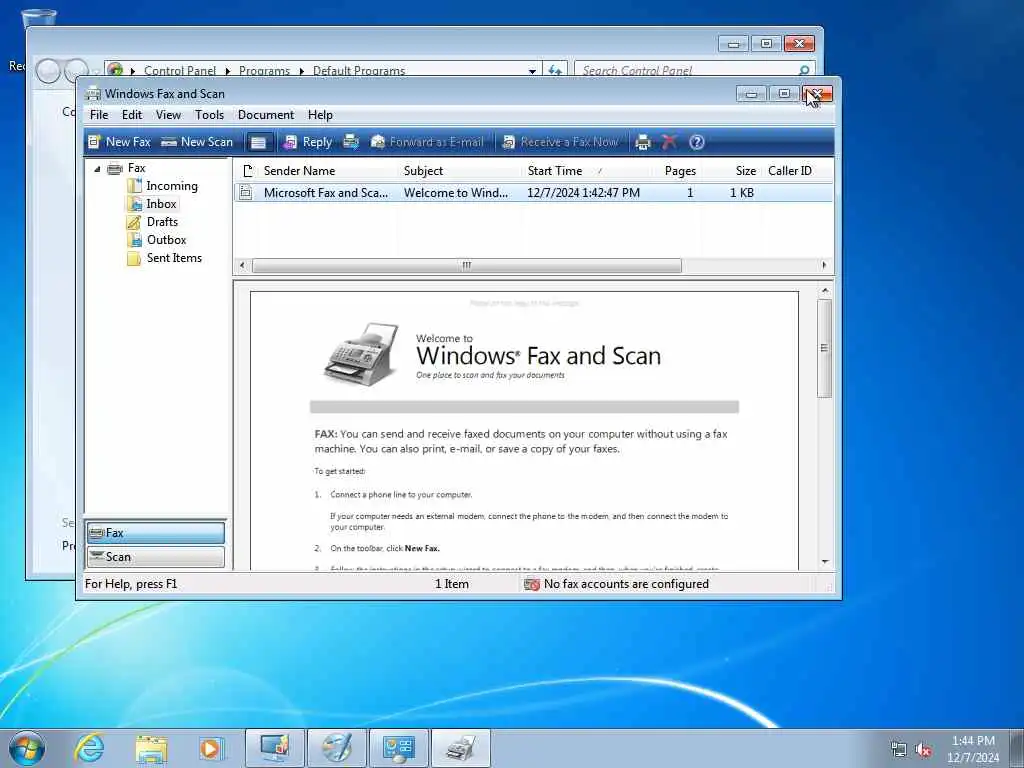Open Windows Media Player from the taskbar

[212, 748]
